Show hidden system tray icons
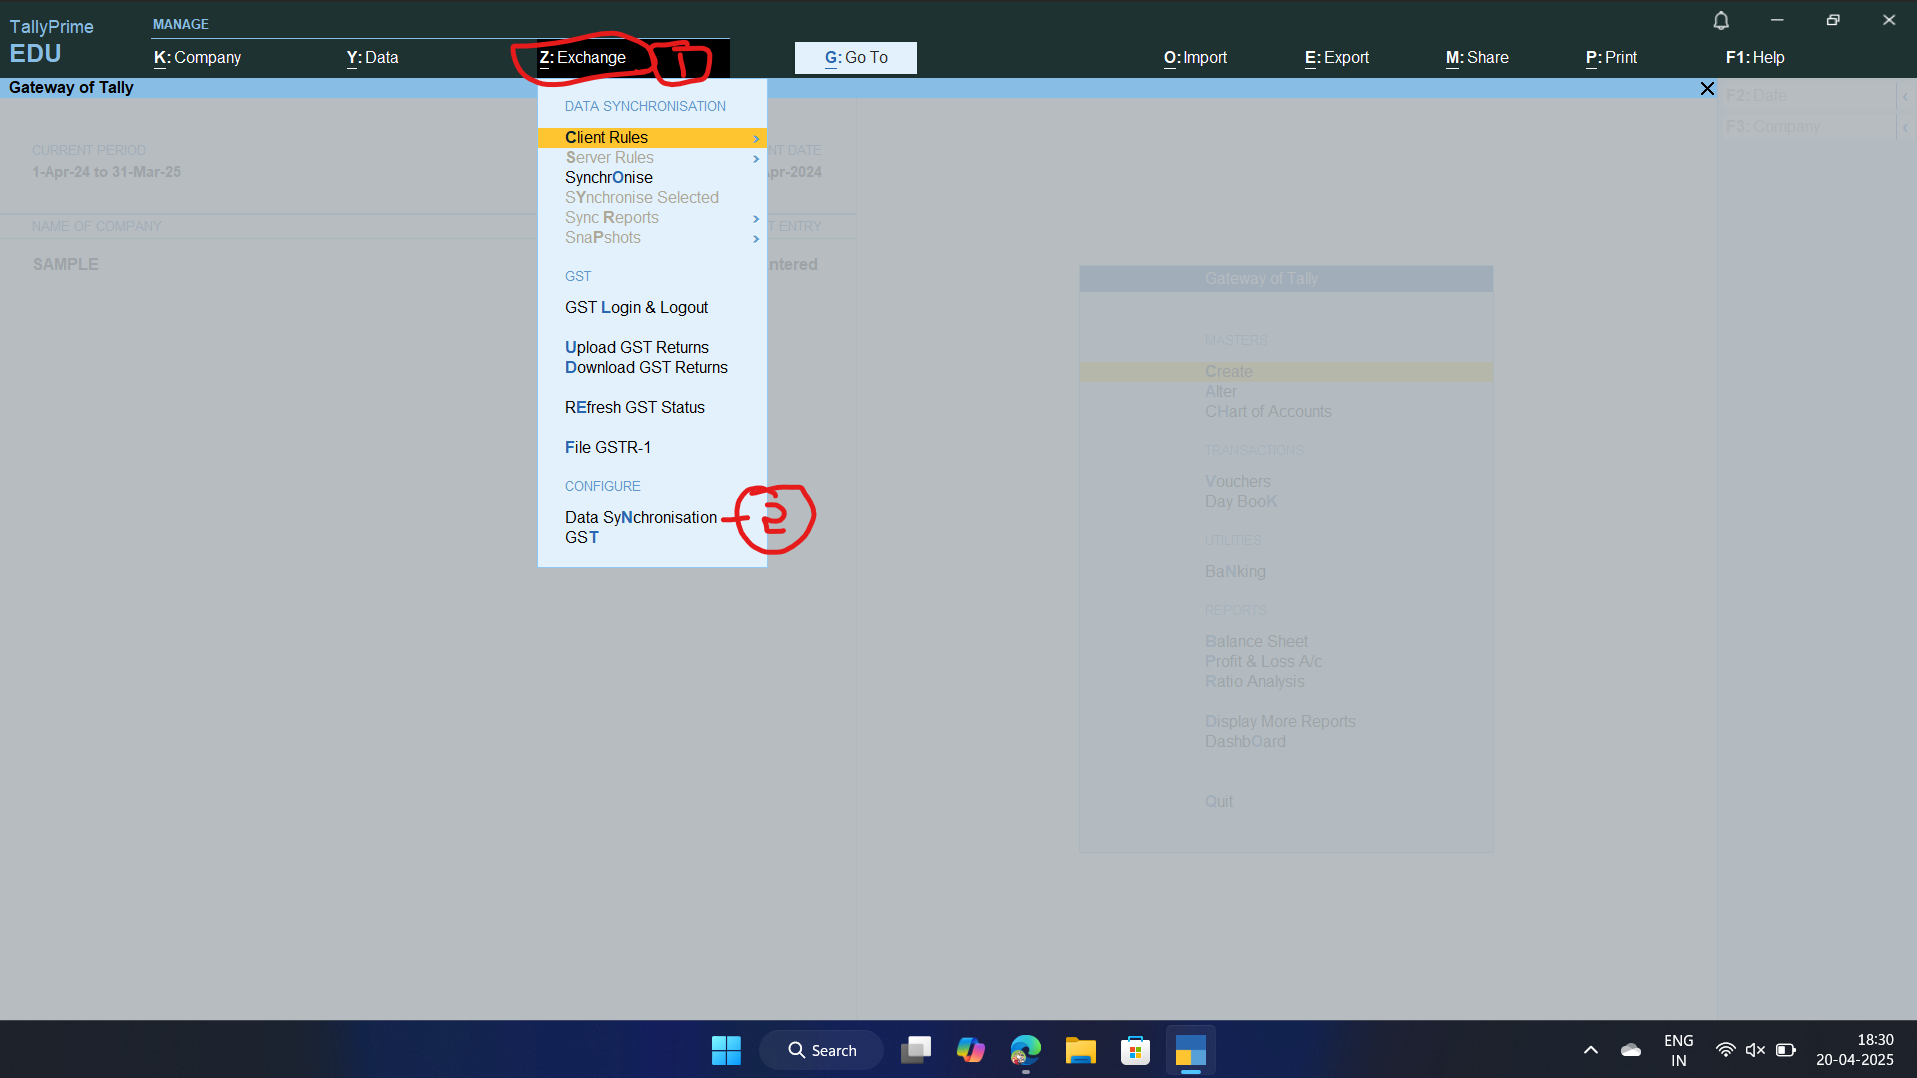The width and height of the screenshot is (1917, 1078). [x=1591, y=1050]
